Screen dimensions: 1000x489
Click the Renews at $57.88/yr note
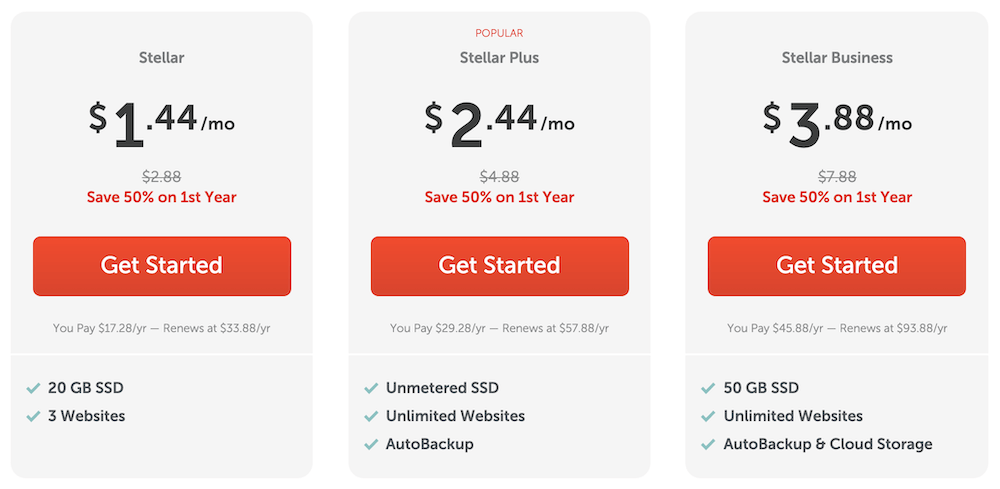tap(555, 328)
